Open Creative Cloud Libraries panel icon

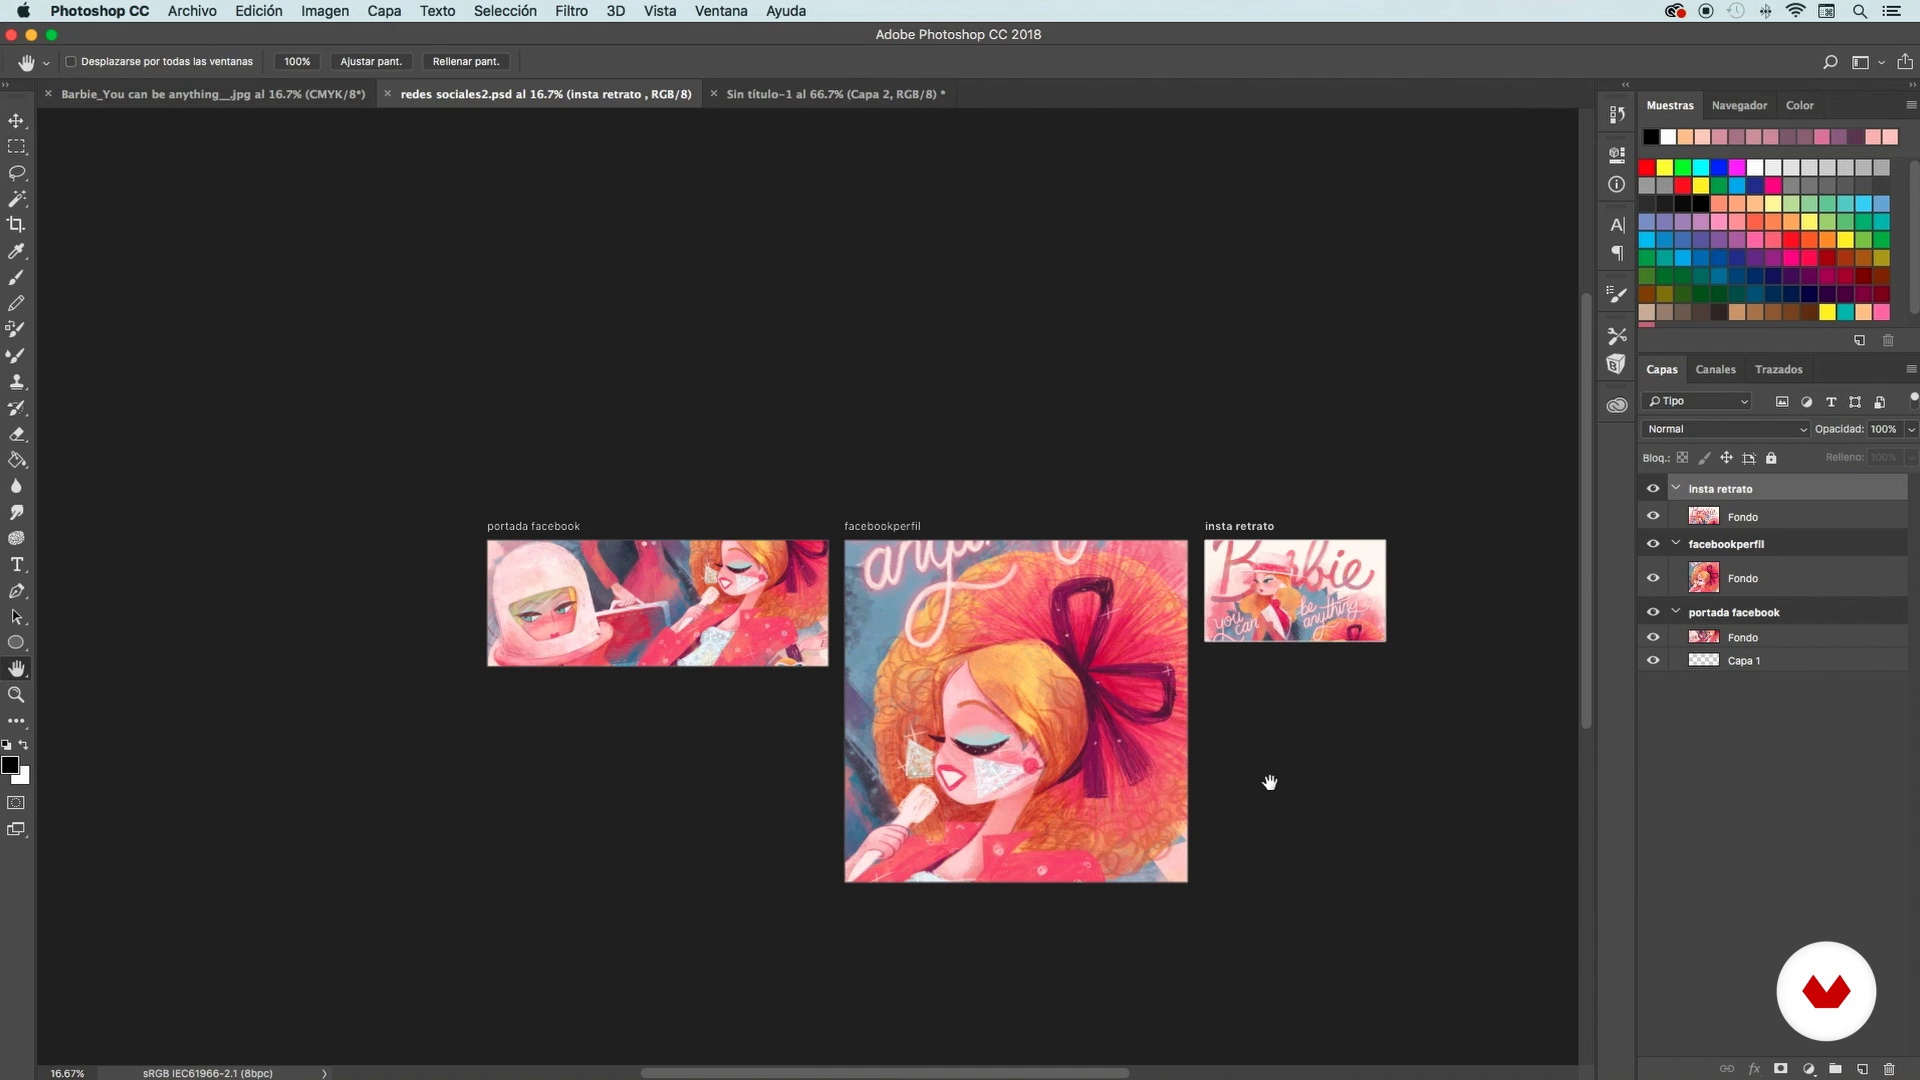click(x=1617, y=405)
